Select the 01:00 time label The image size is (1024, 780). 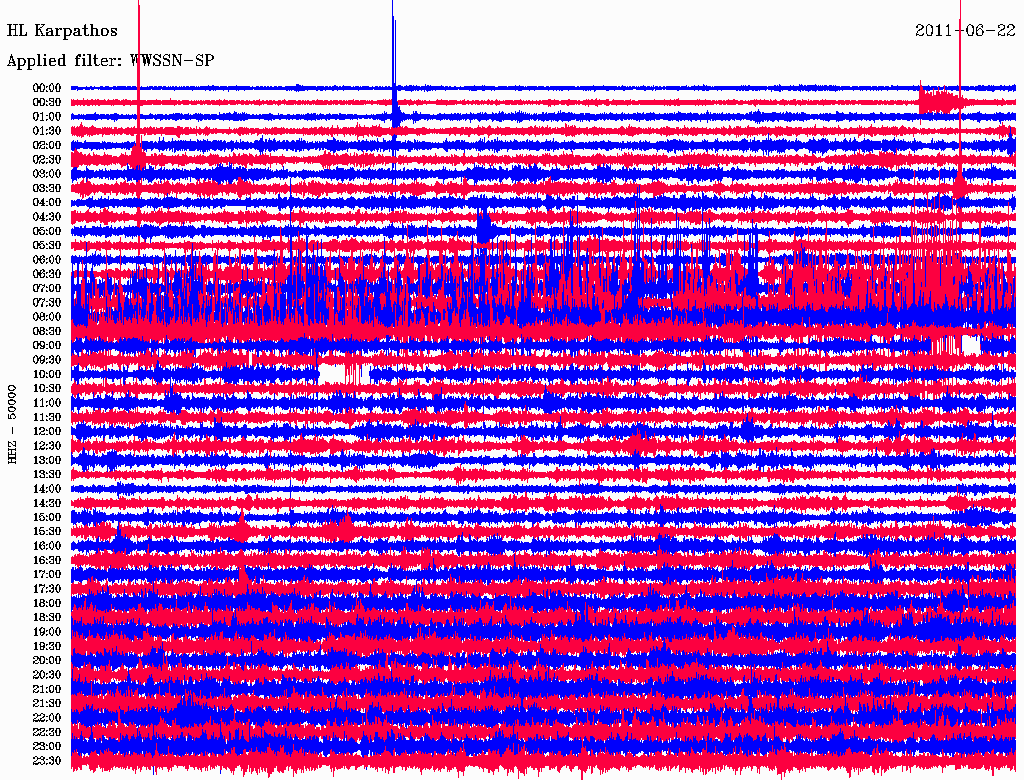[x=47, y=116]
